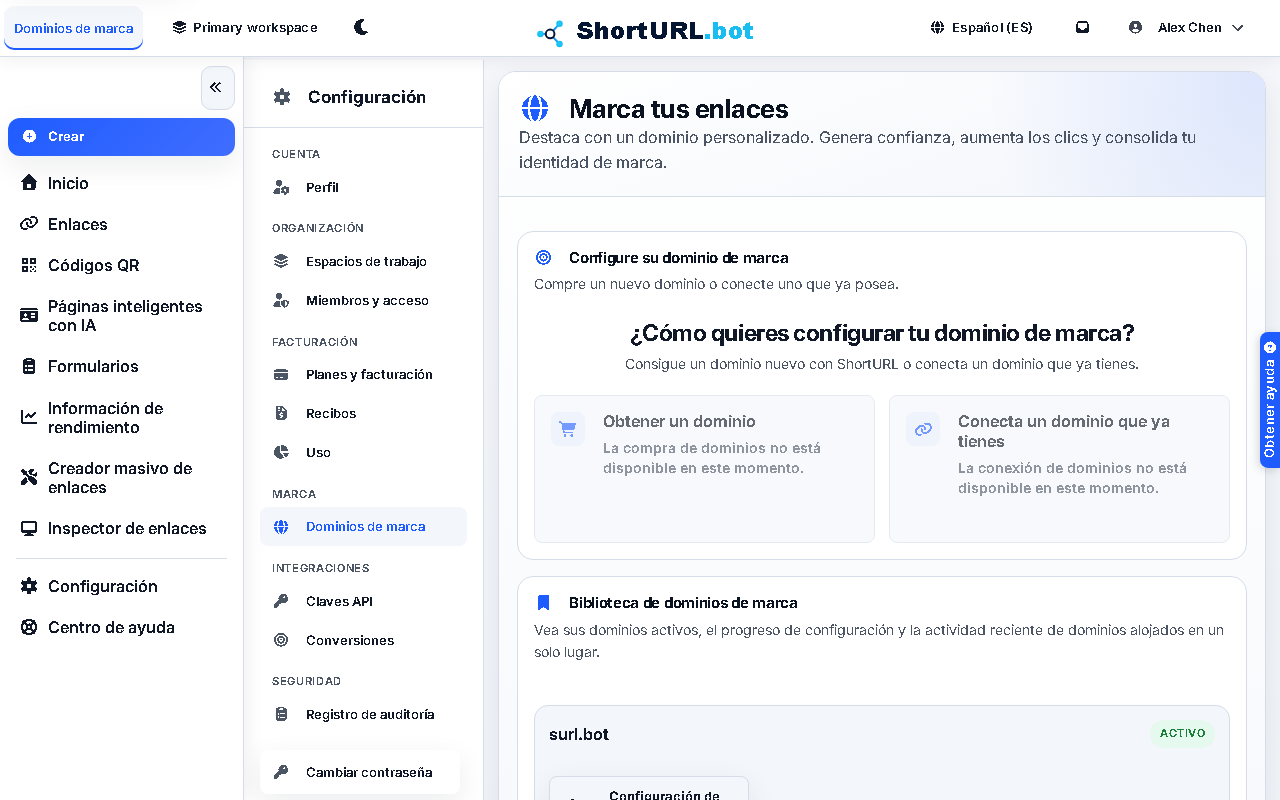Open Páginas inteligentes con IA

(x=121, y=315)
